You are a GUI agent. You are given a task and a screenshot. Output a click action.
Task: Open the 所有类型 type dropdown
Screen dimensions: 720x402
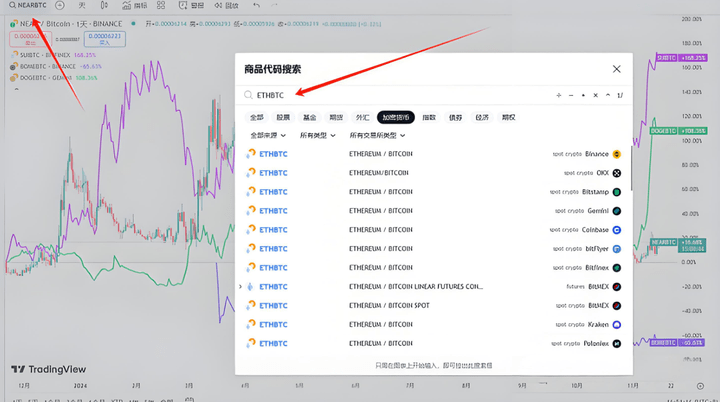coord(318,136)
